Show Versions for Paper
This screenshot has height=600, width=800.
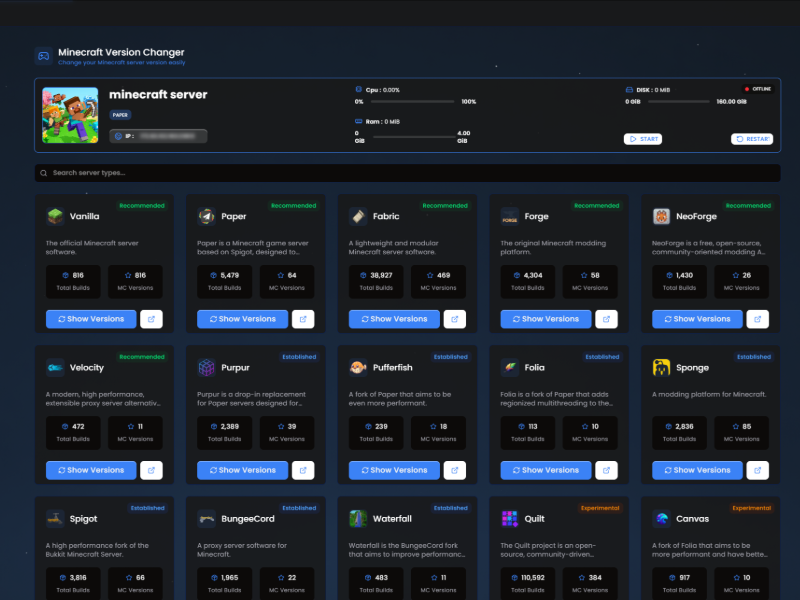pos(243,319)
